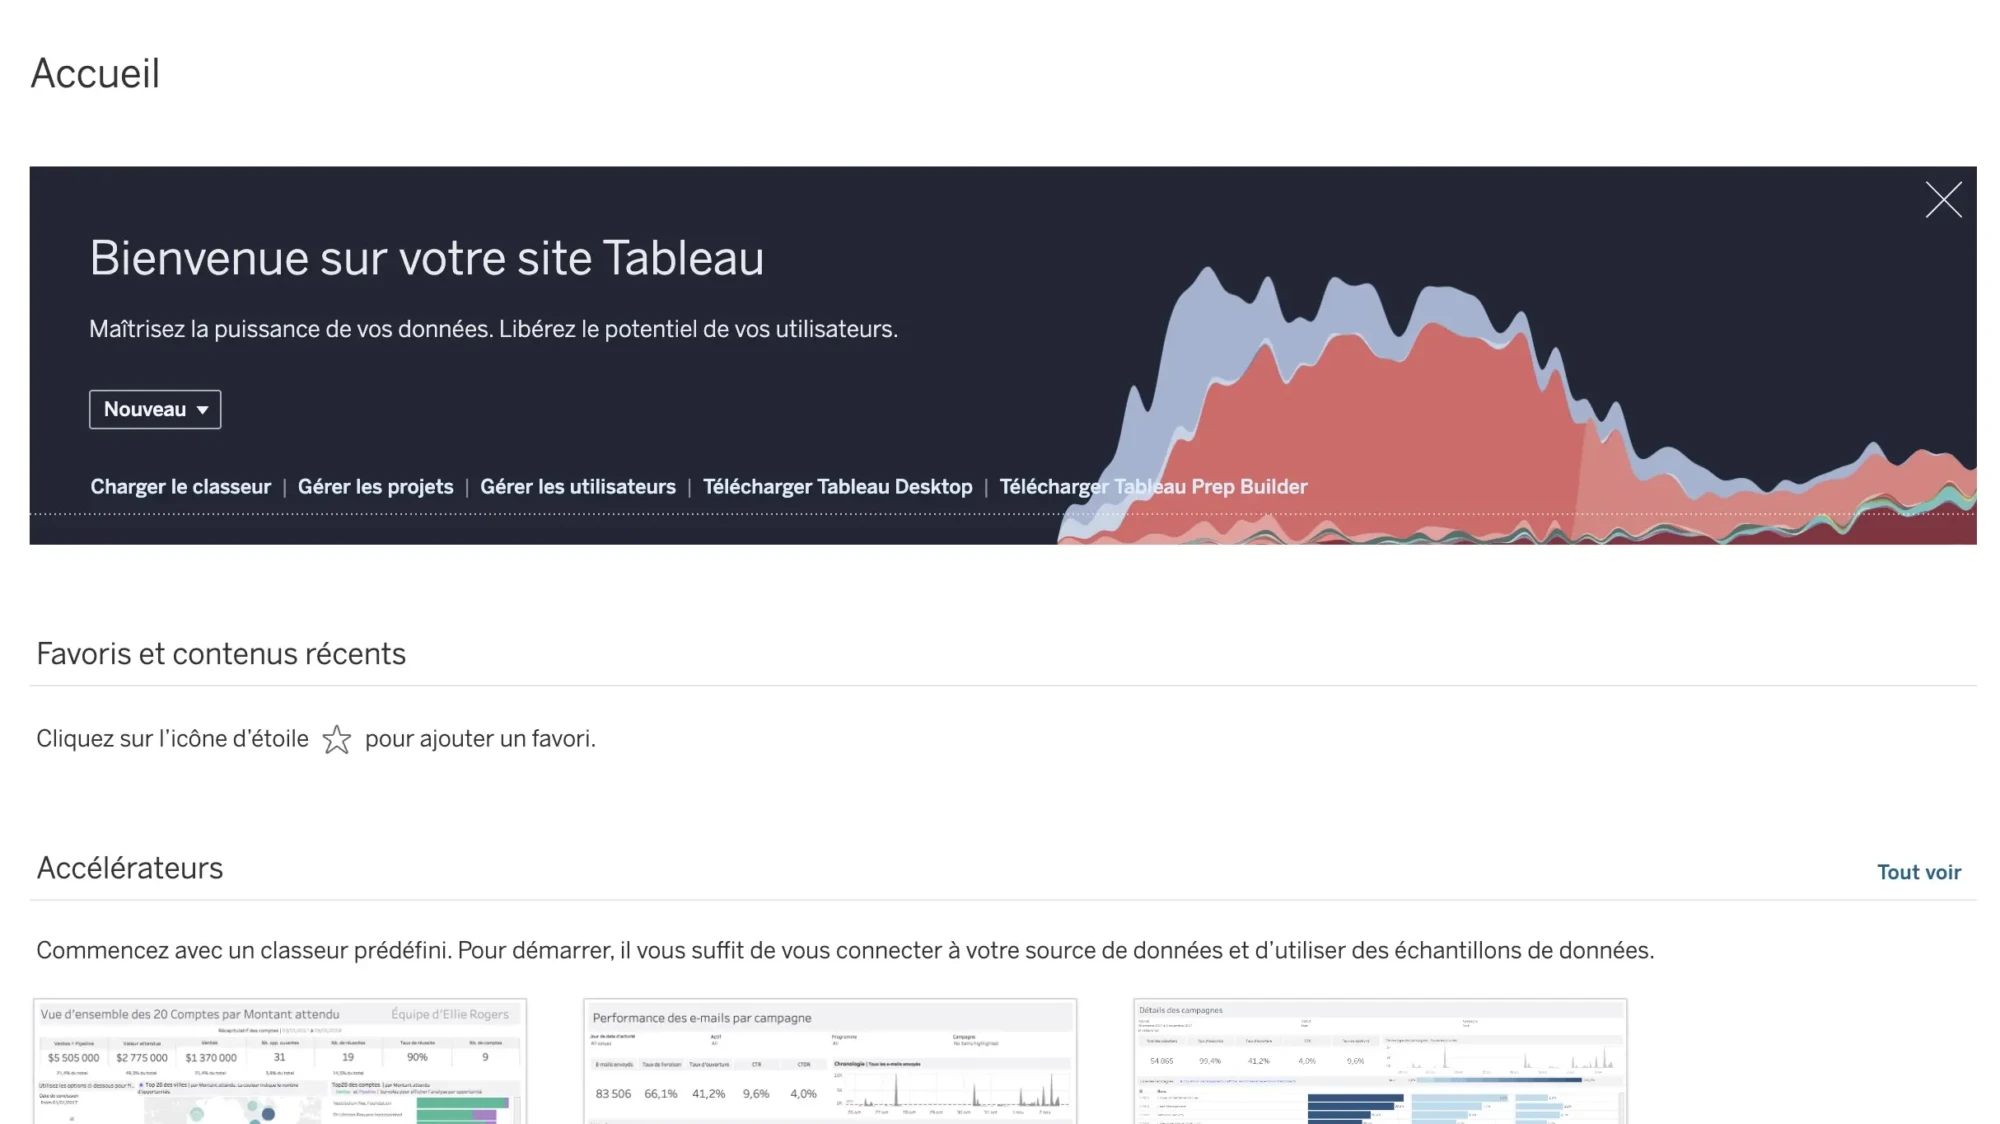Screen dimensions: 2000x1124
Task: Click the Accélérateurs section title
Action: pos(130,868)
